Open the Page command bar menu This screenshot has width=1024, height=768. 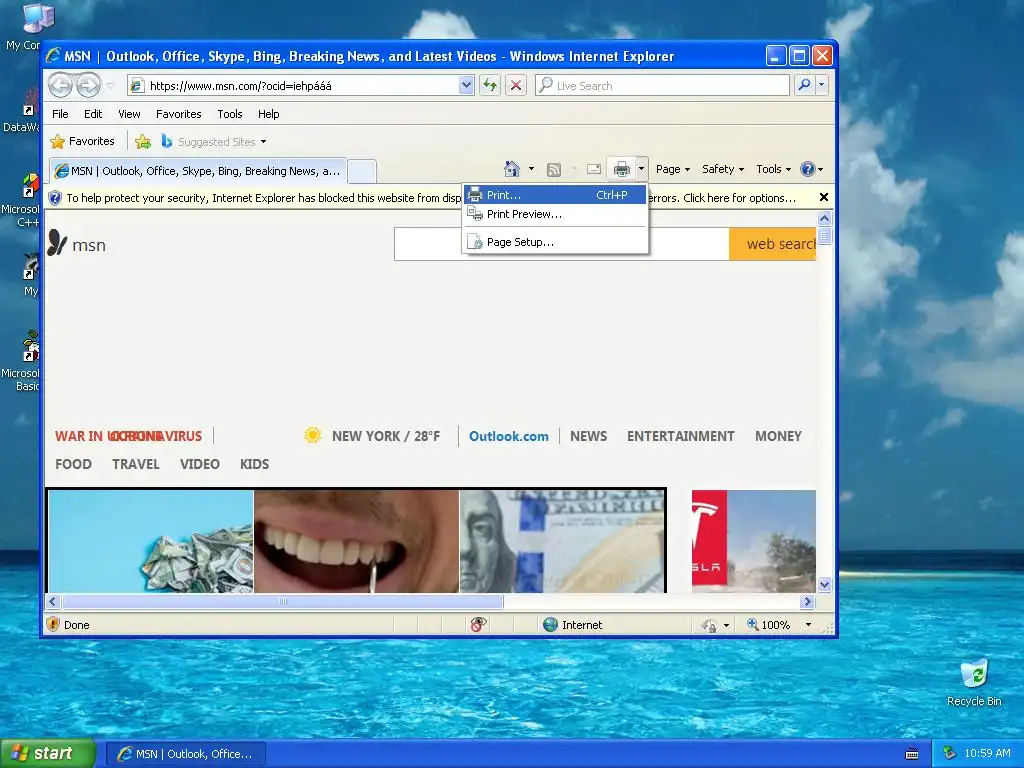click(673, 169)
